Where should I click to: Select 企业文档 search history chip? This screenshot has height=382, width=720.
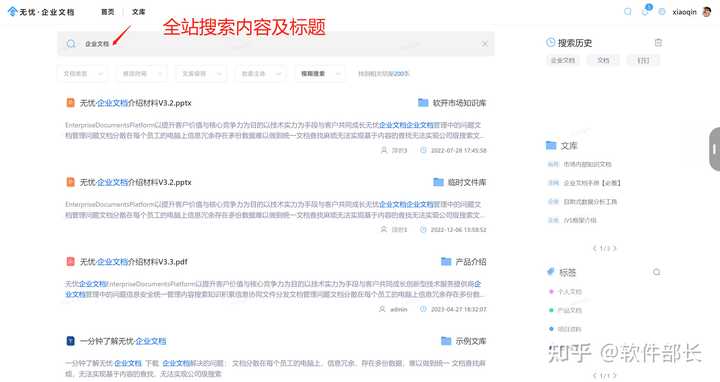coord(563,60)
